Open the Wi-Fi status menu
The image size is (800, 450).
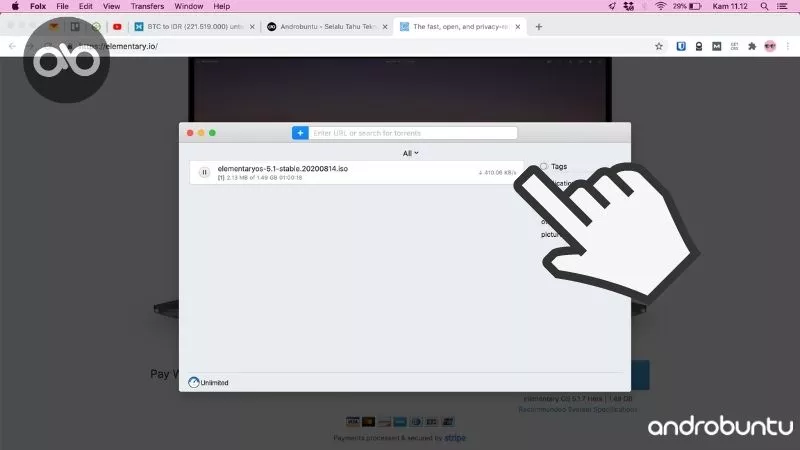(x=661, y=6)
